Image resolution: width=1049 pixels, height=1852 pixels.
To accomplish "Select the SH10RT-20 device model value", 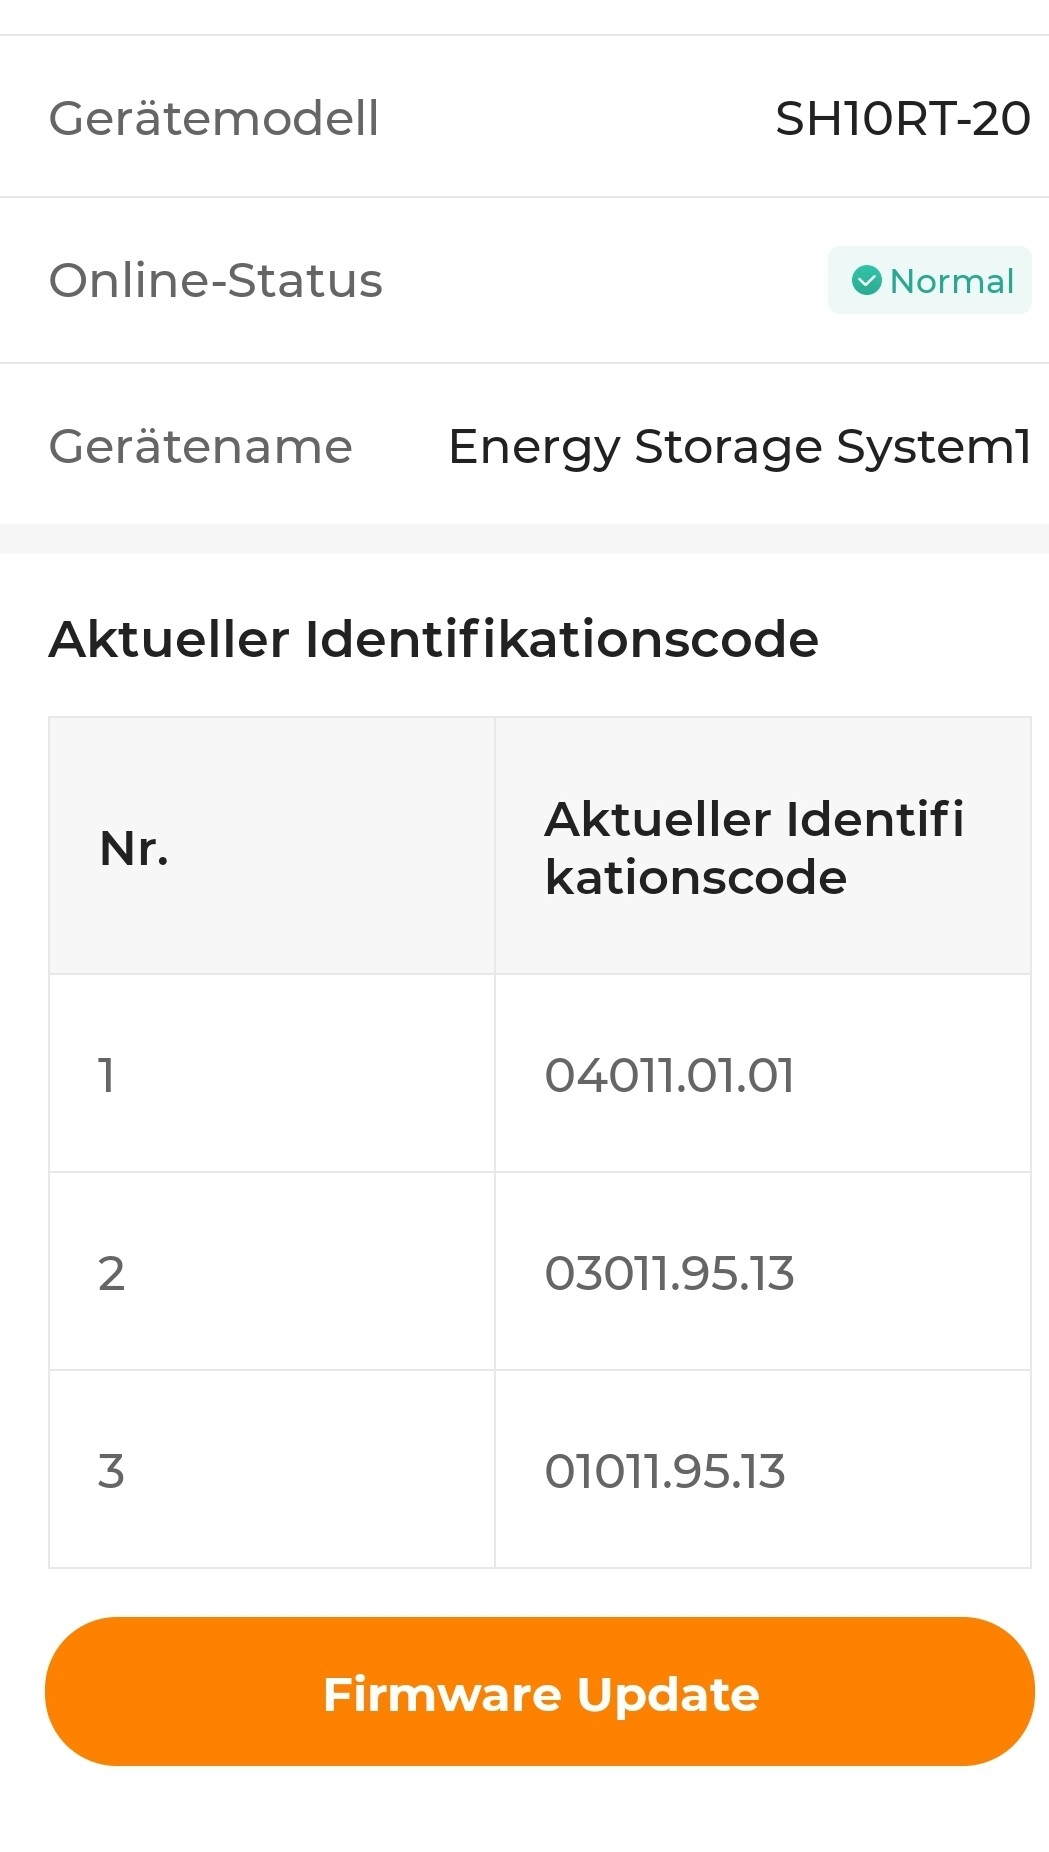I will click(x=902, y=119).
